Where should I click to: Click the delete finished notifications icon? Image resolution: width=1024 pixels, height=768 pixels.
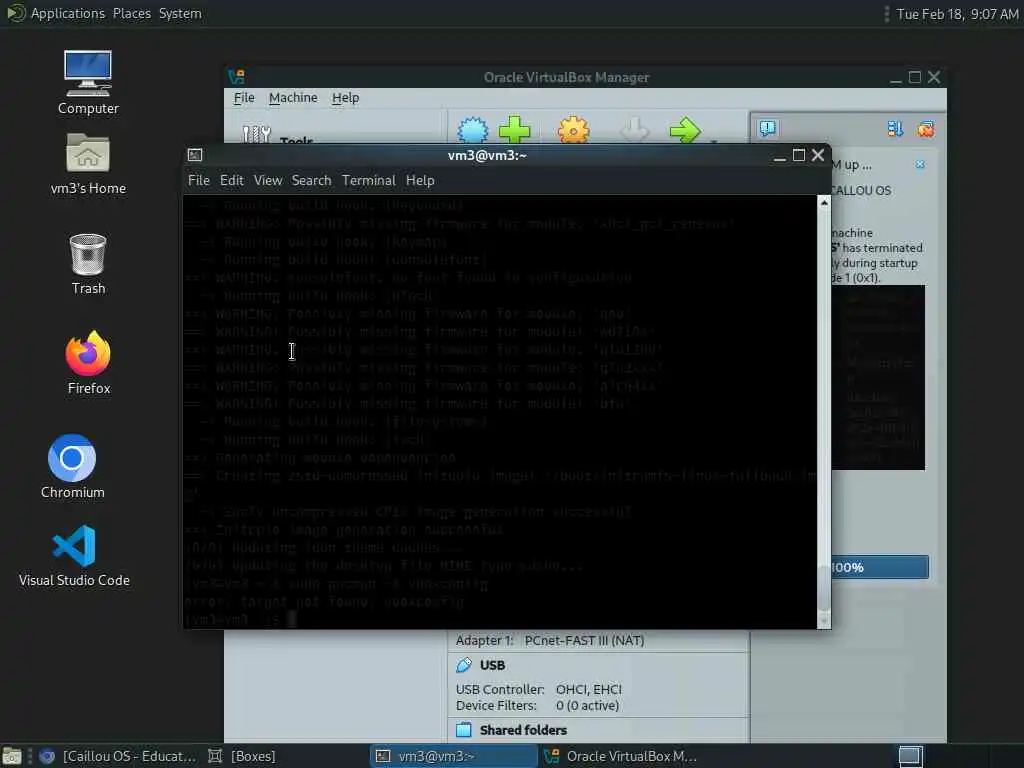(925, 129)
